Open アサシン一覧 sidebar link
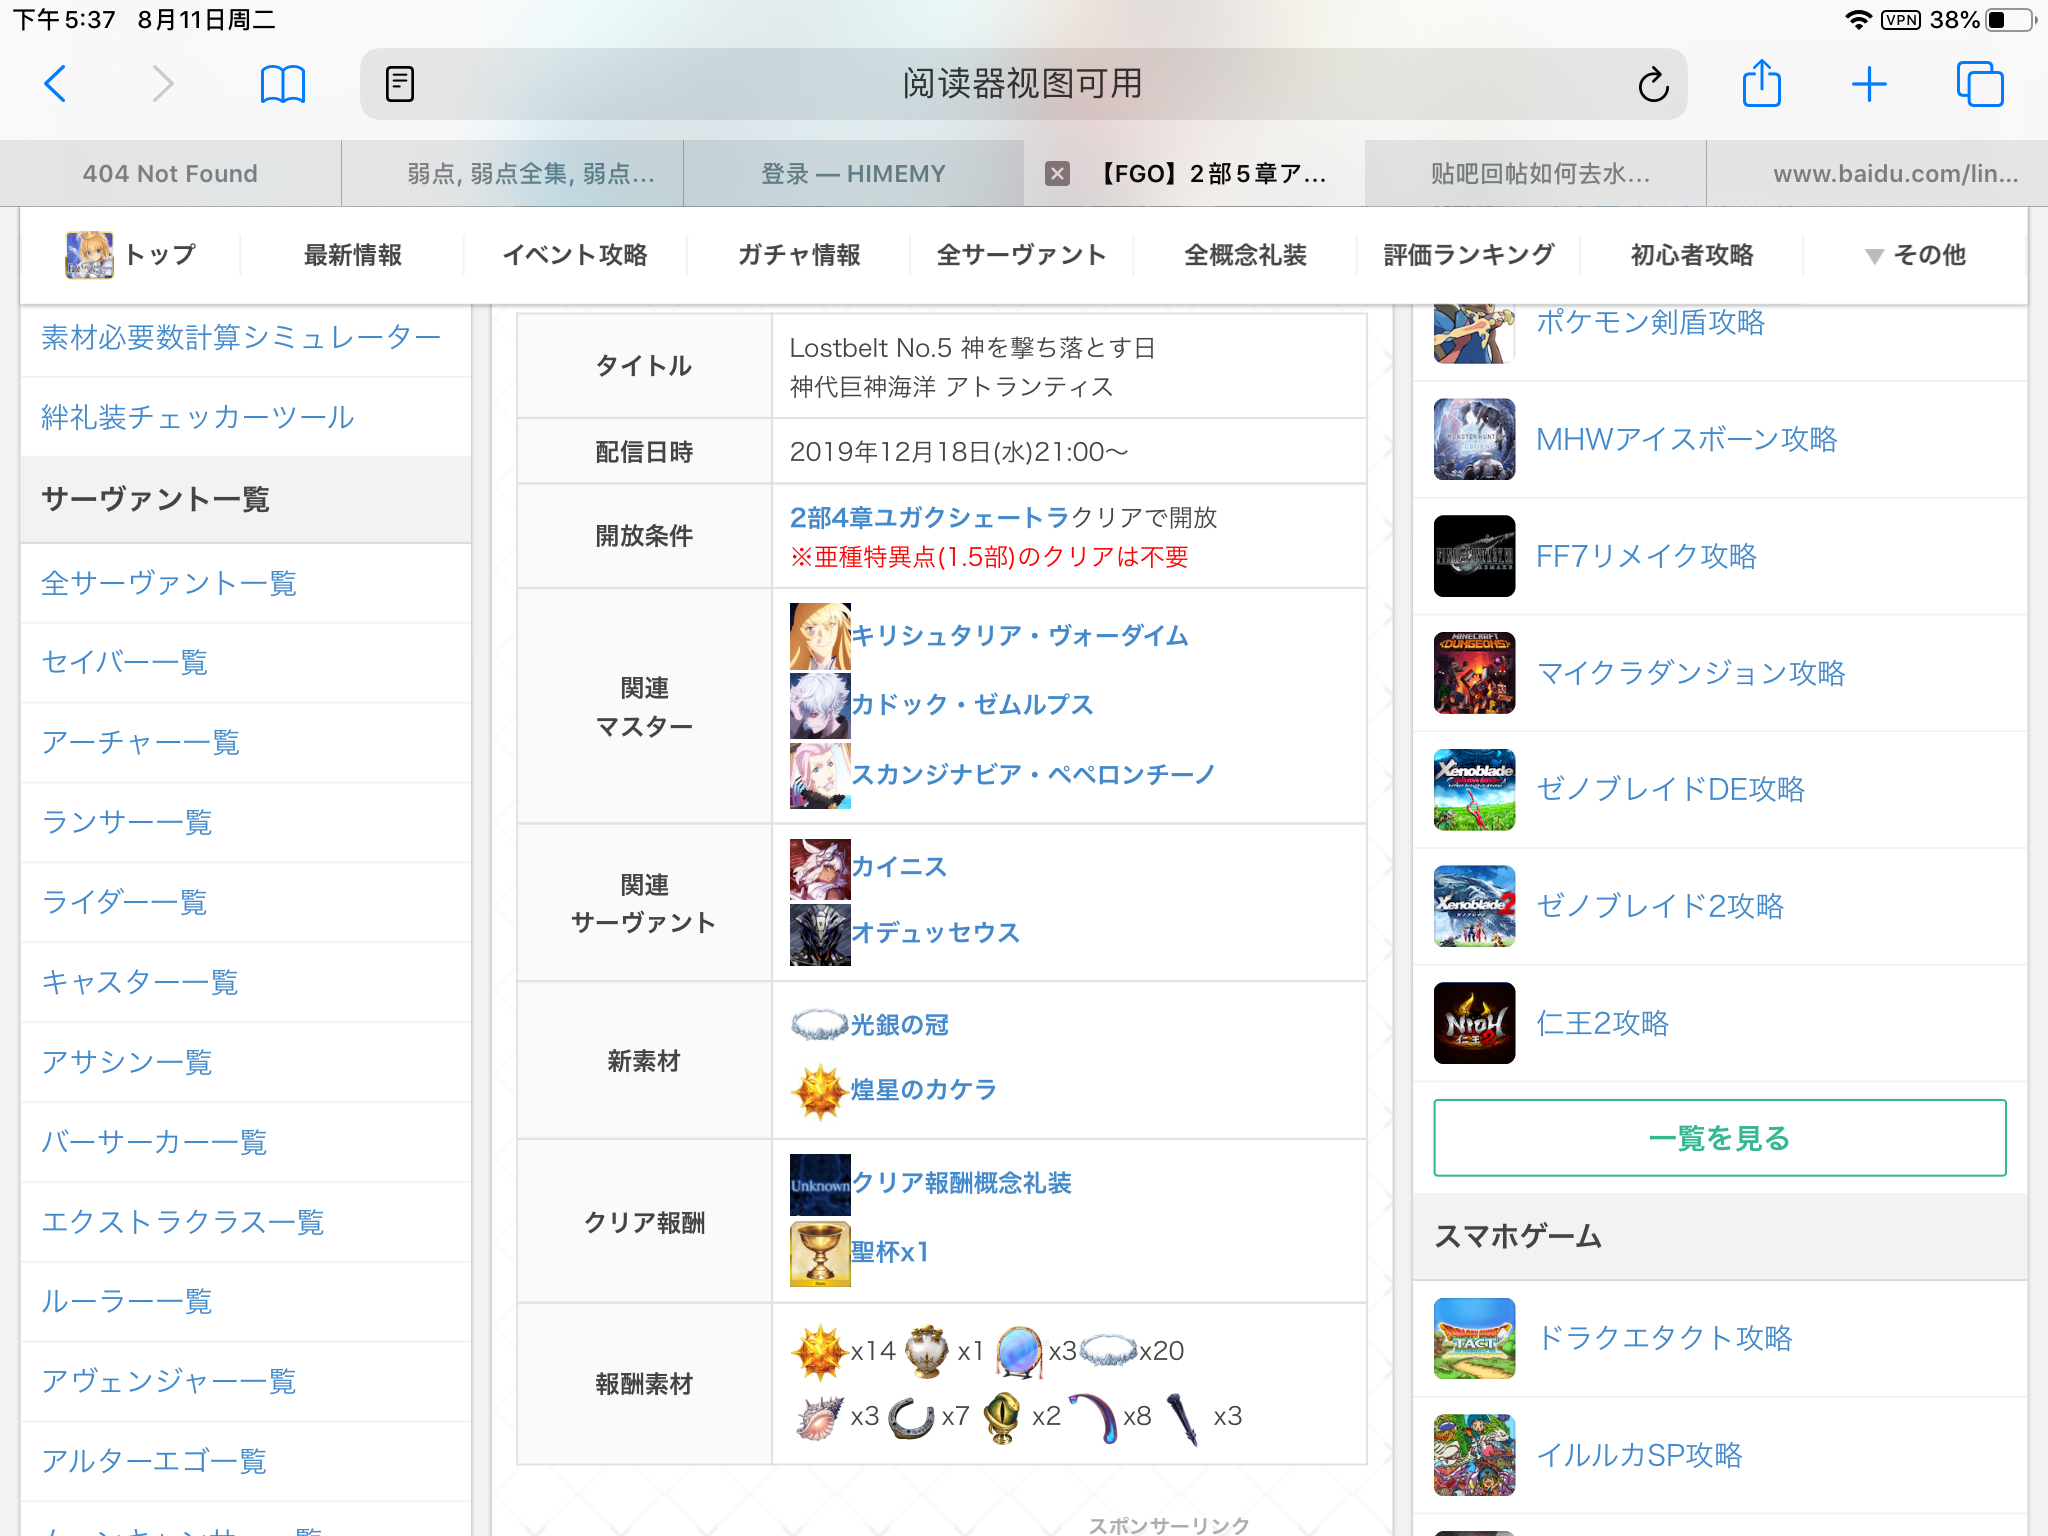Image resolution: width=2048 pixels, height=1536 pixels. 127,1062
